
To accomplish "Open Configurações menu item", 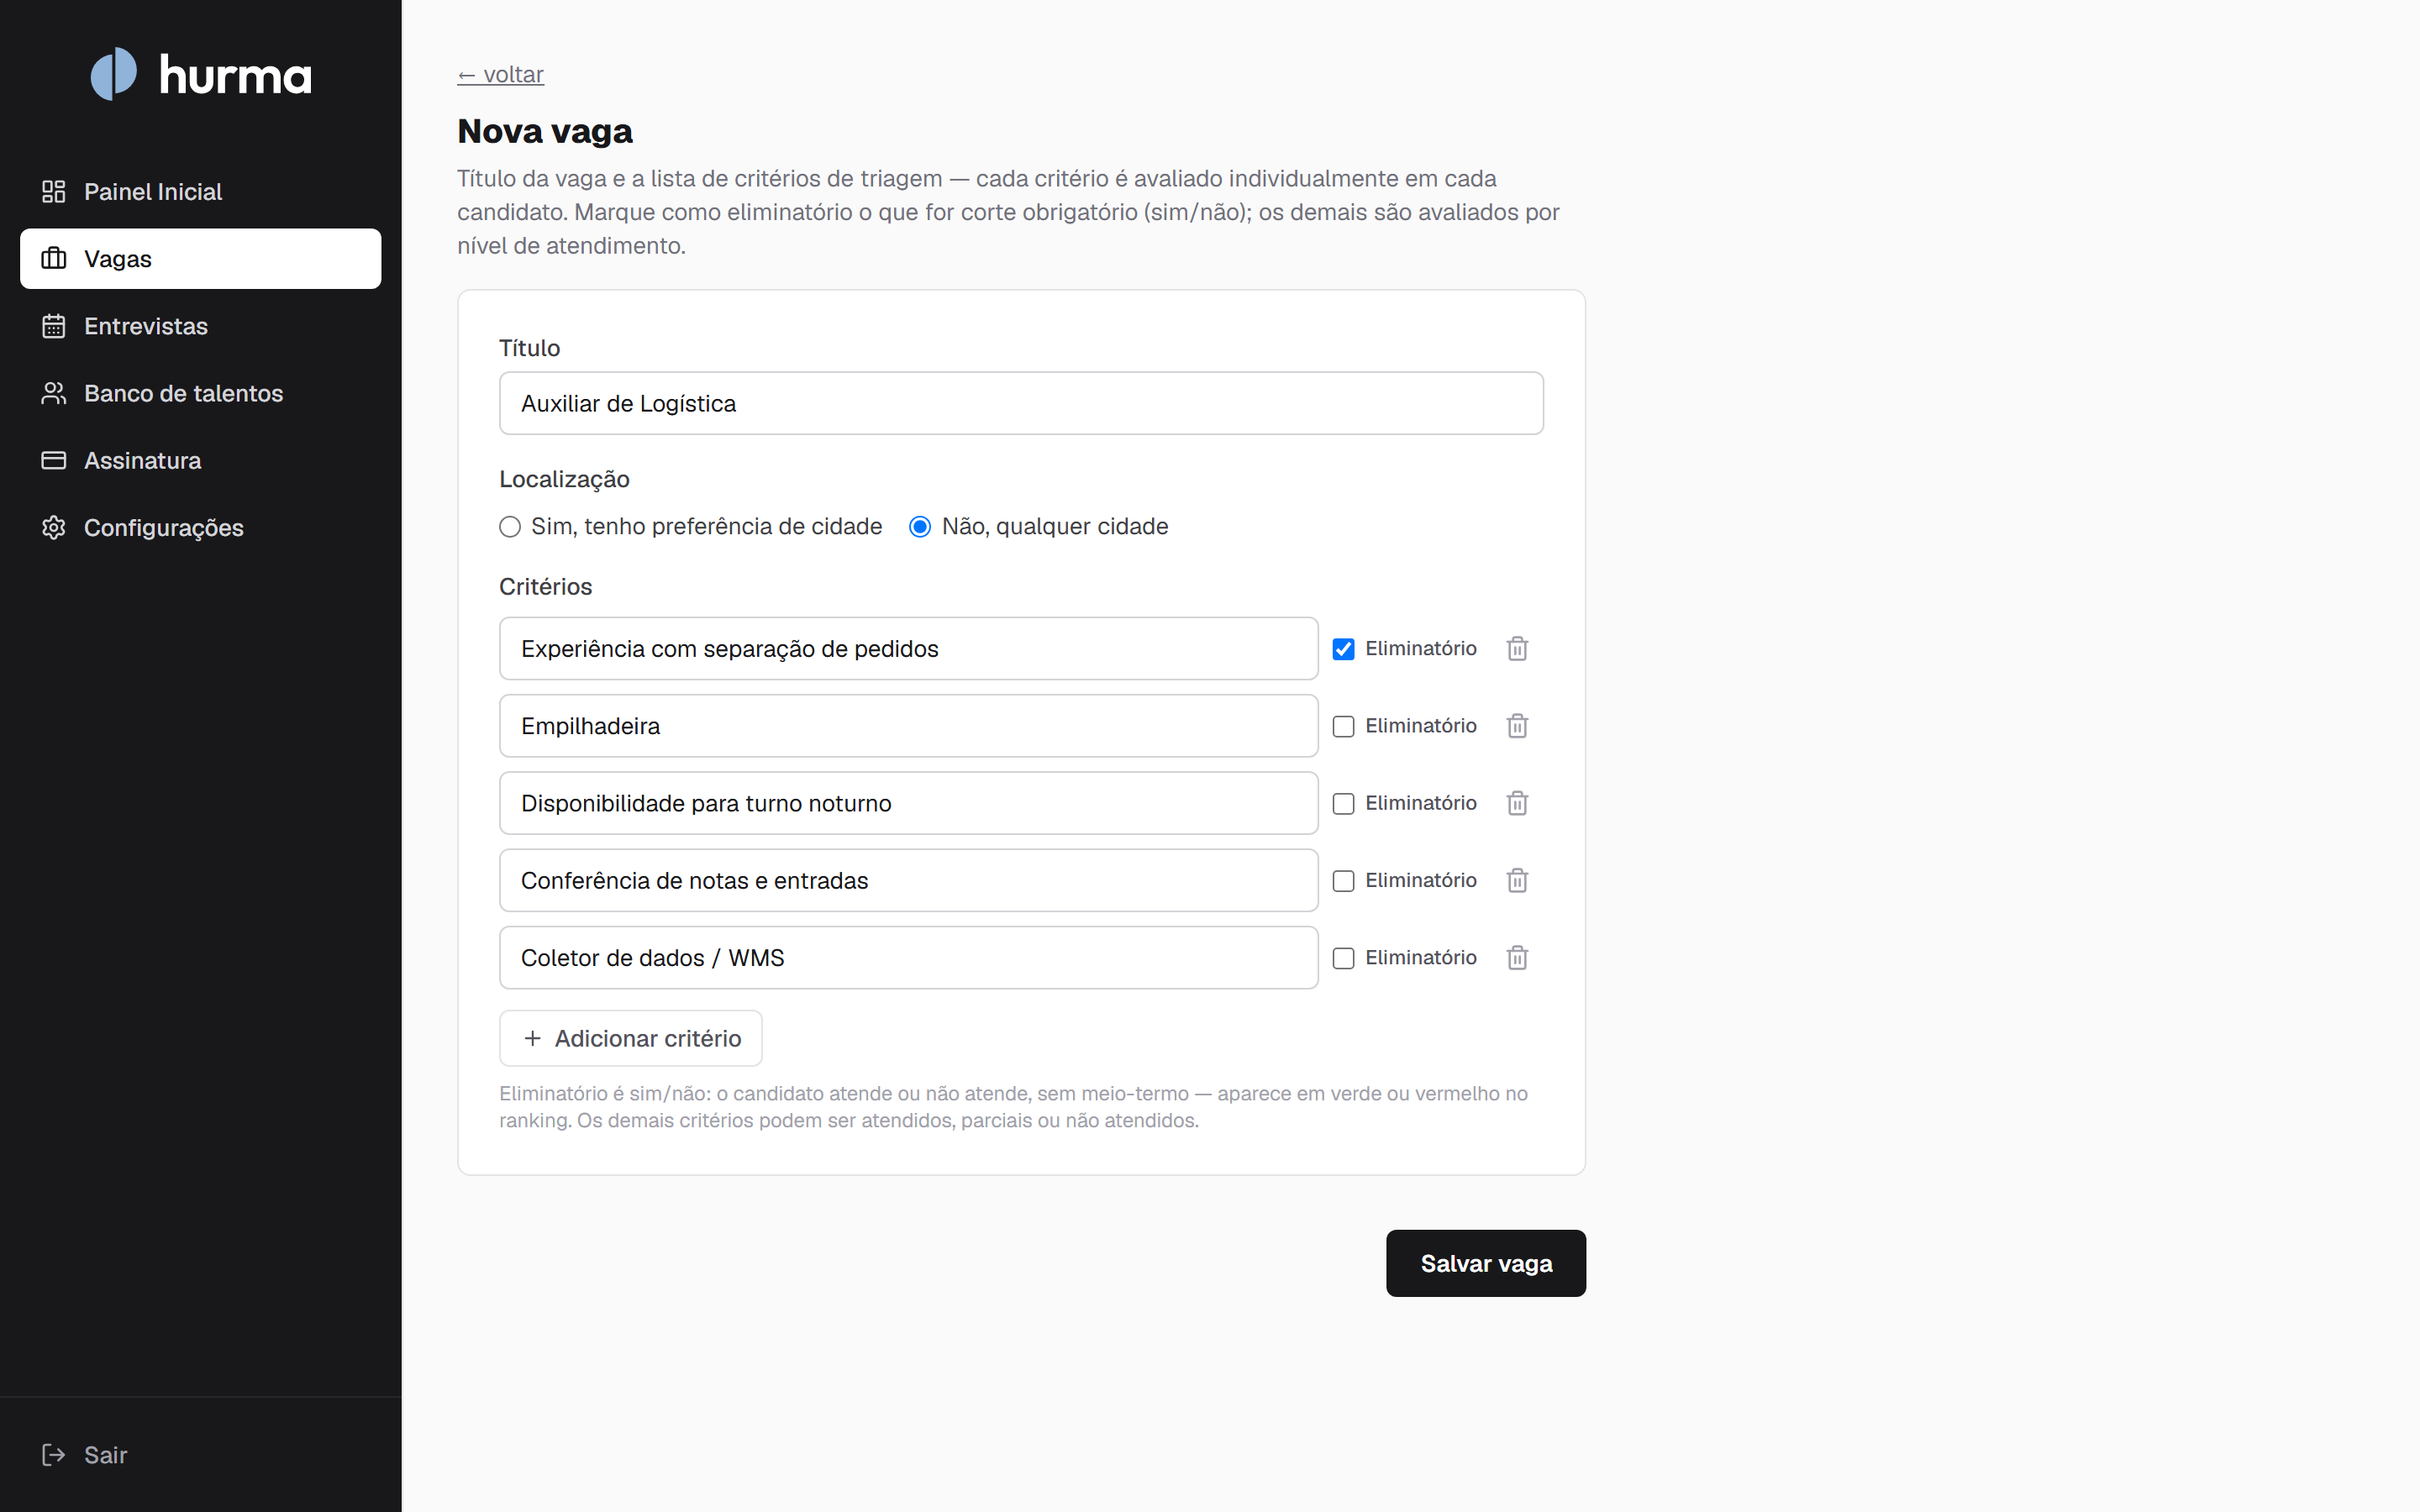I will click(200, 527).
